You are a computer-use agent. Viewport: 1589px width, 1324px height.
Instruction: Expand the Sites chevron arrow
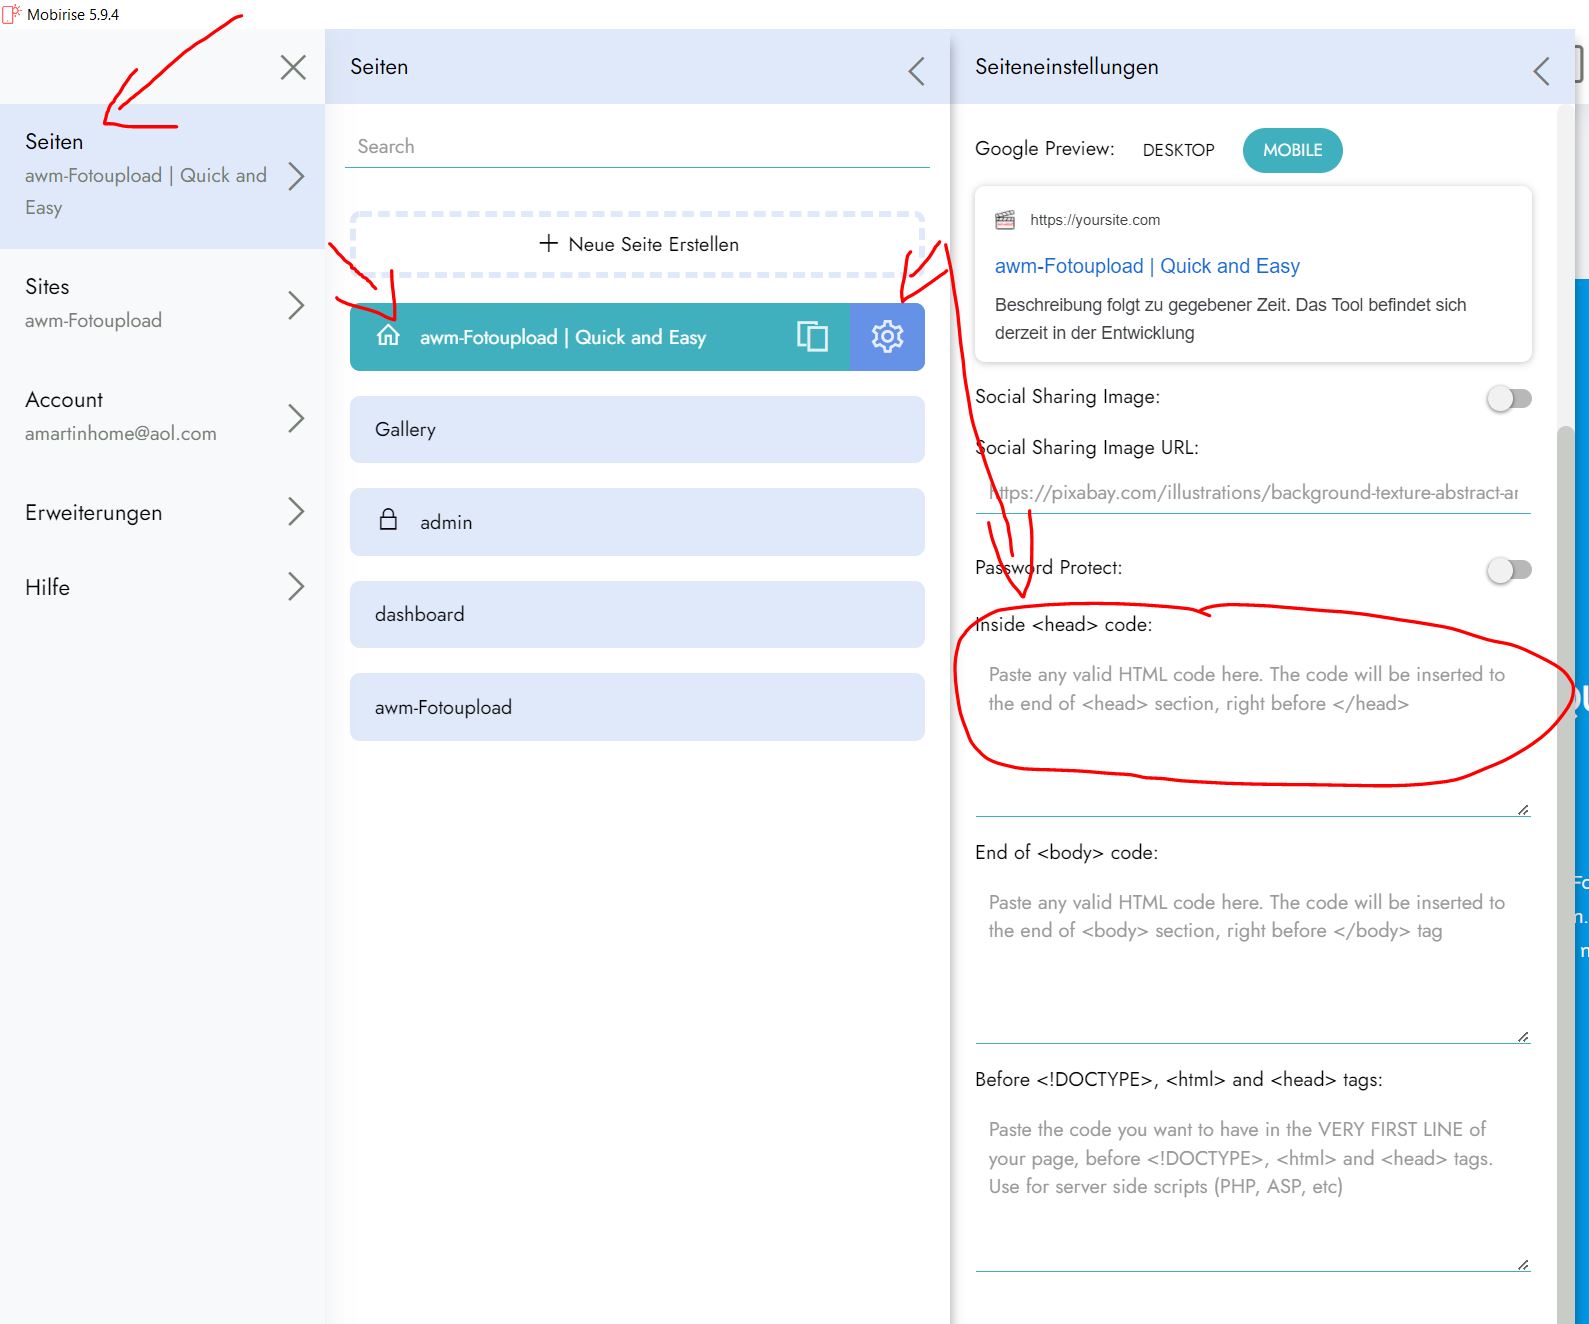(296, 304)
